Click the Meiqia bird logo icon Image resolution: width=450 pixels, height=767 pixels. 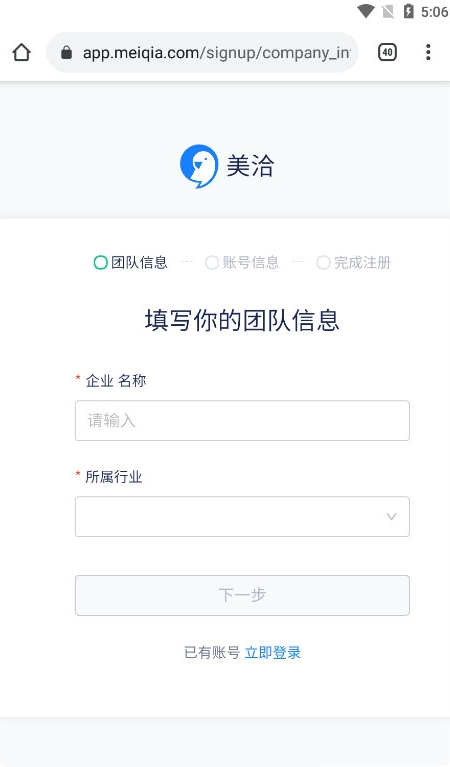click(x=199, y=166)
